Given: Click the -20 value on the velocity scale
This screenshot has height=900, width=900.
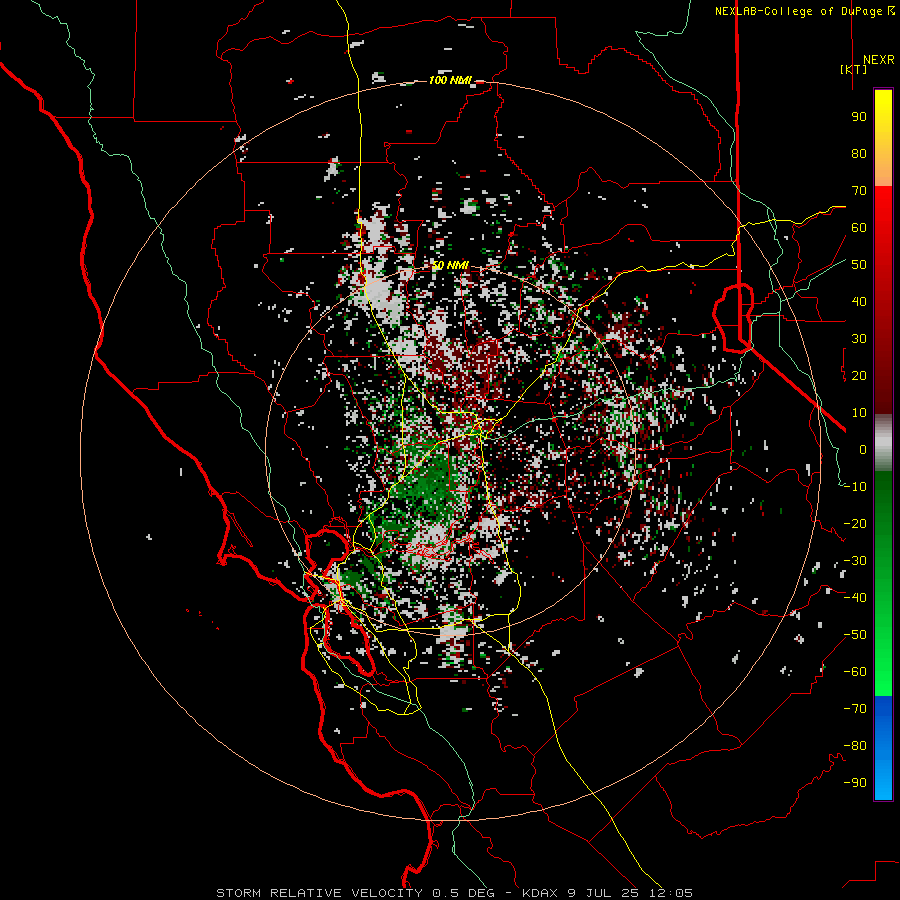Looking at the screenshot, I should click(x=855, y=524).
